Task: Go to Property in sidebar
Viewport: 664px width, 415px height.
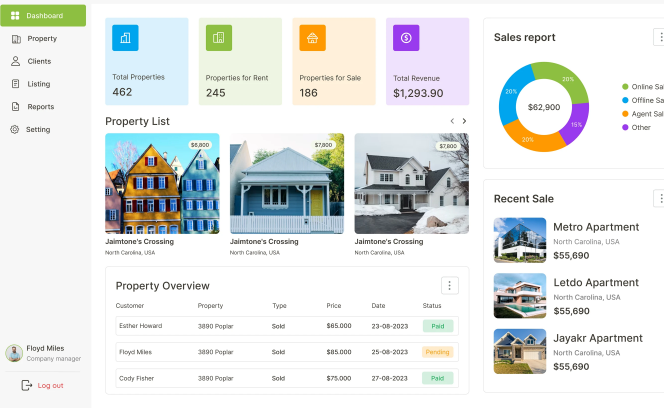Action: 42,39
